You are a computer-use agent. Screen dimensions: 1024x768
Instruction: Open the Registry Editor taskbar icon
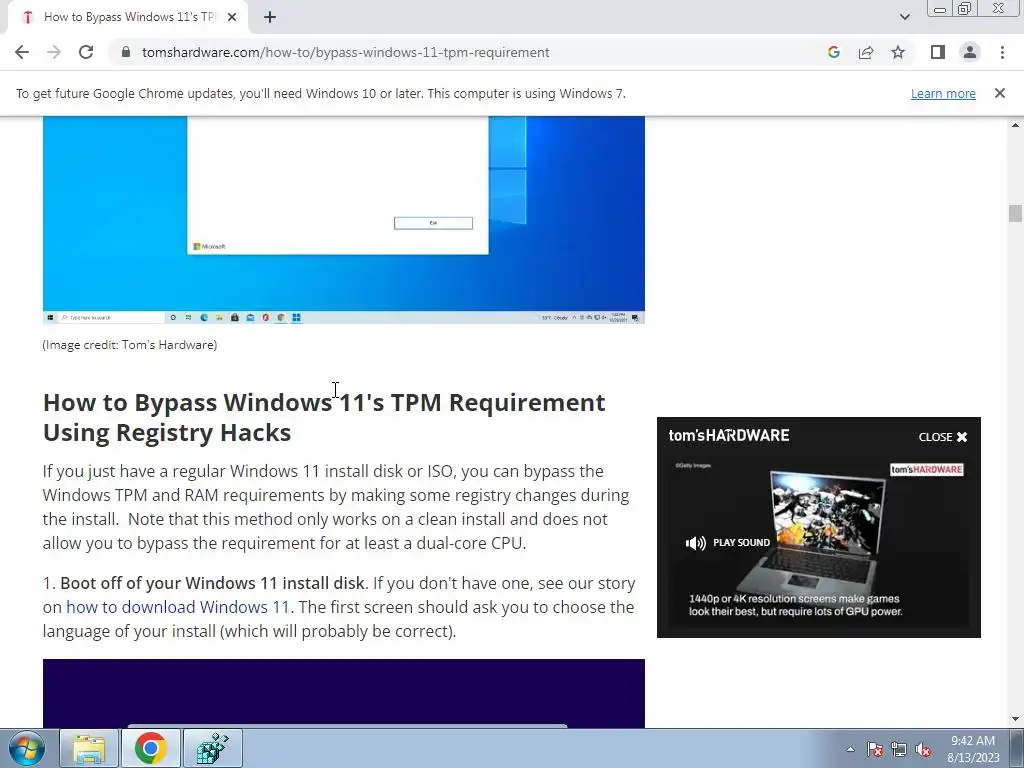point(213,748)
